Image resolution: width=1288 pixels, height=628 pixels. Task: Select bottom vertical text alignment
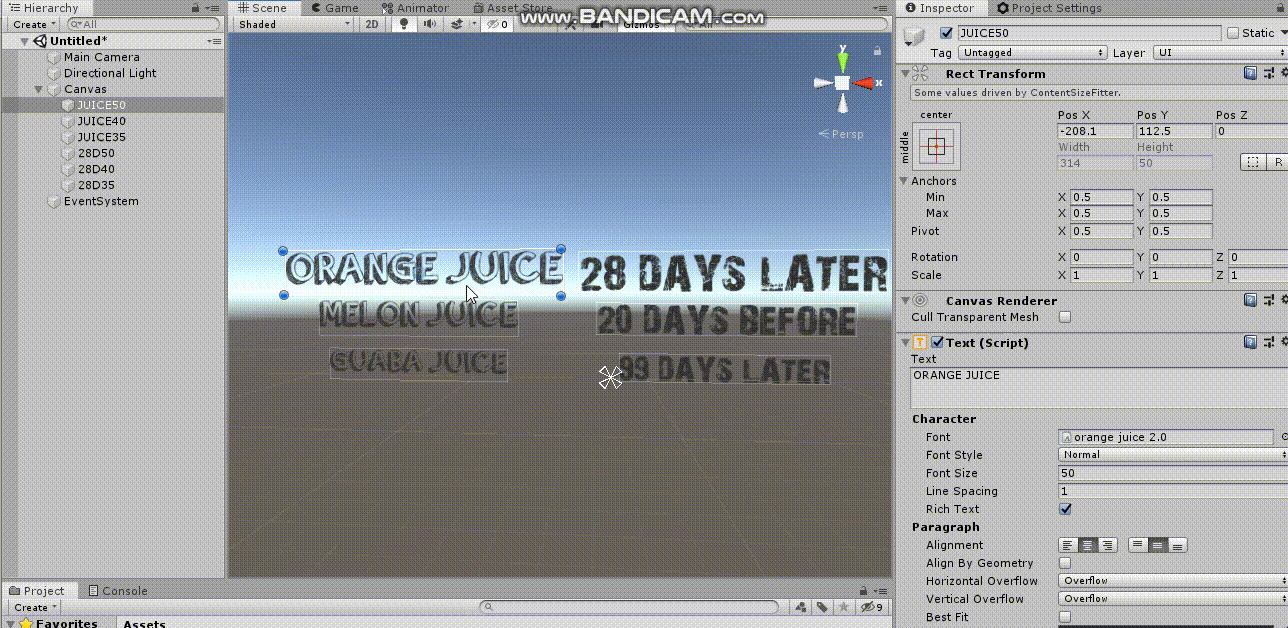tap(1177, 545)
